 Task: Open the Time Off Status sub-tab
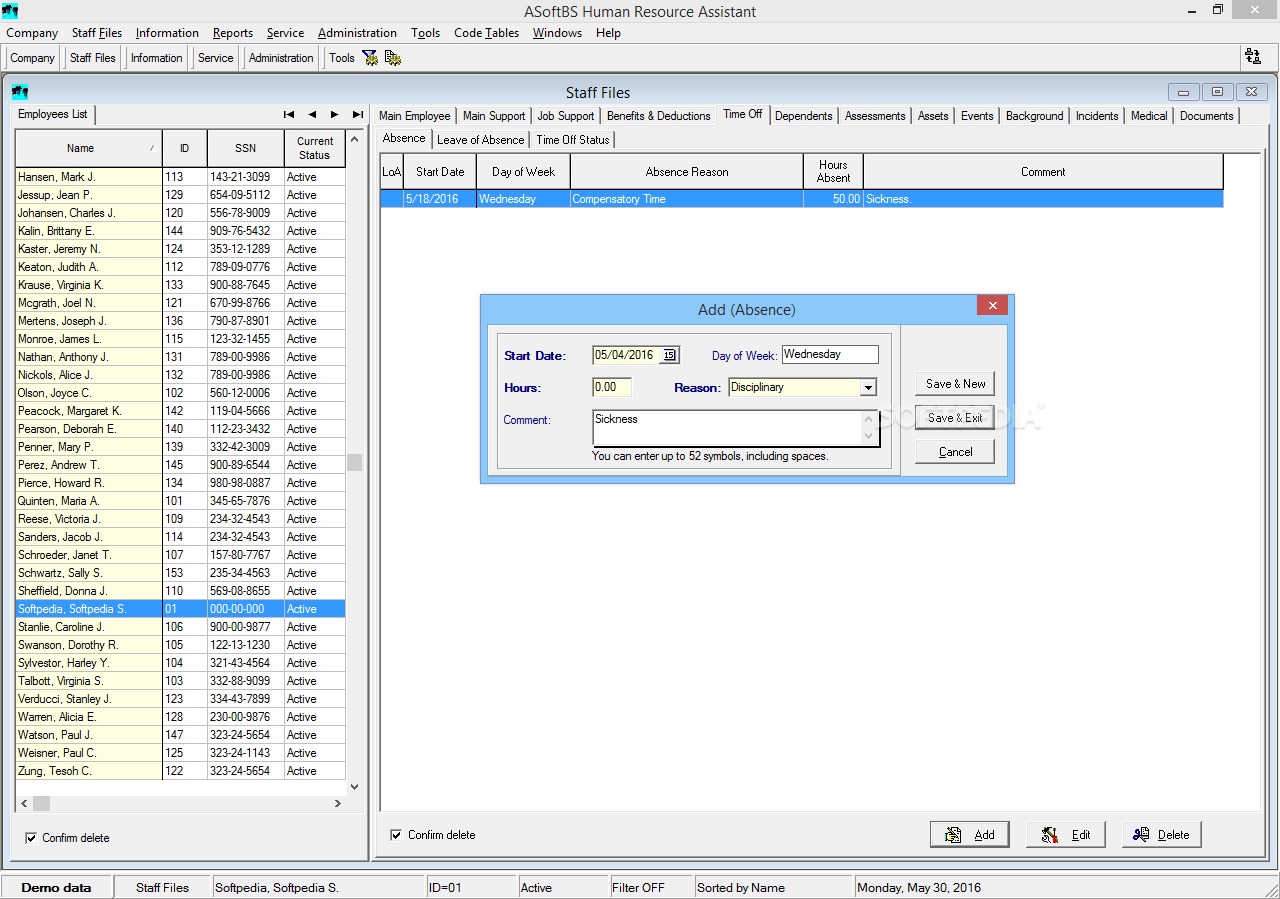point(573,140)
